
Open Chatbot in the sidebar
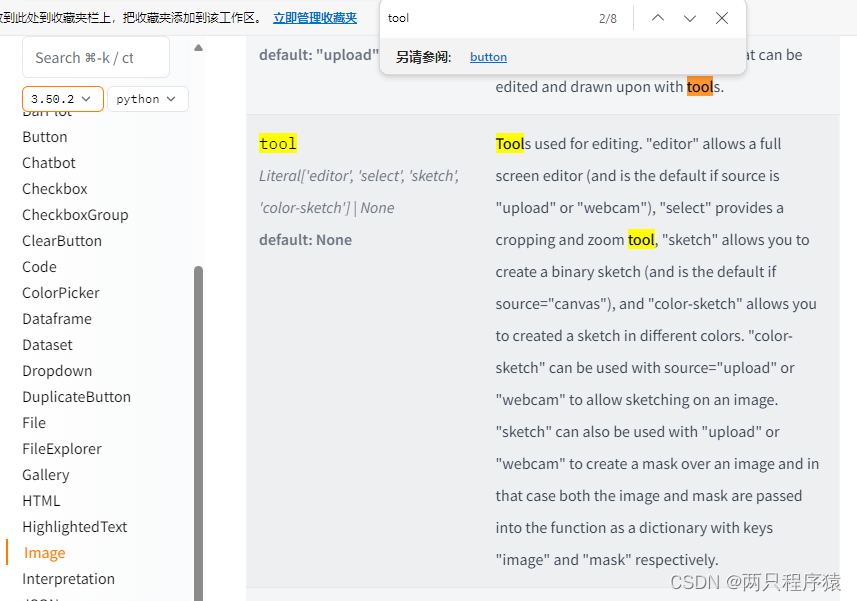(x=49, y=163)
